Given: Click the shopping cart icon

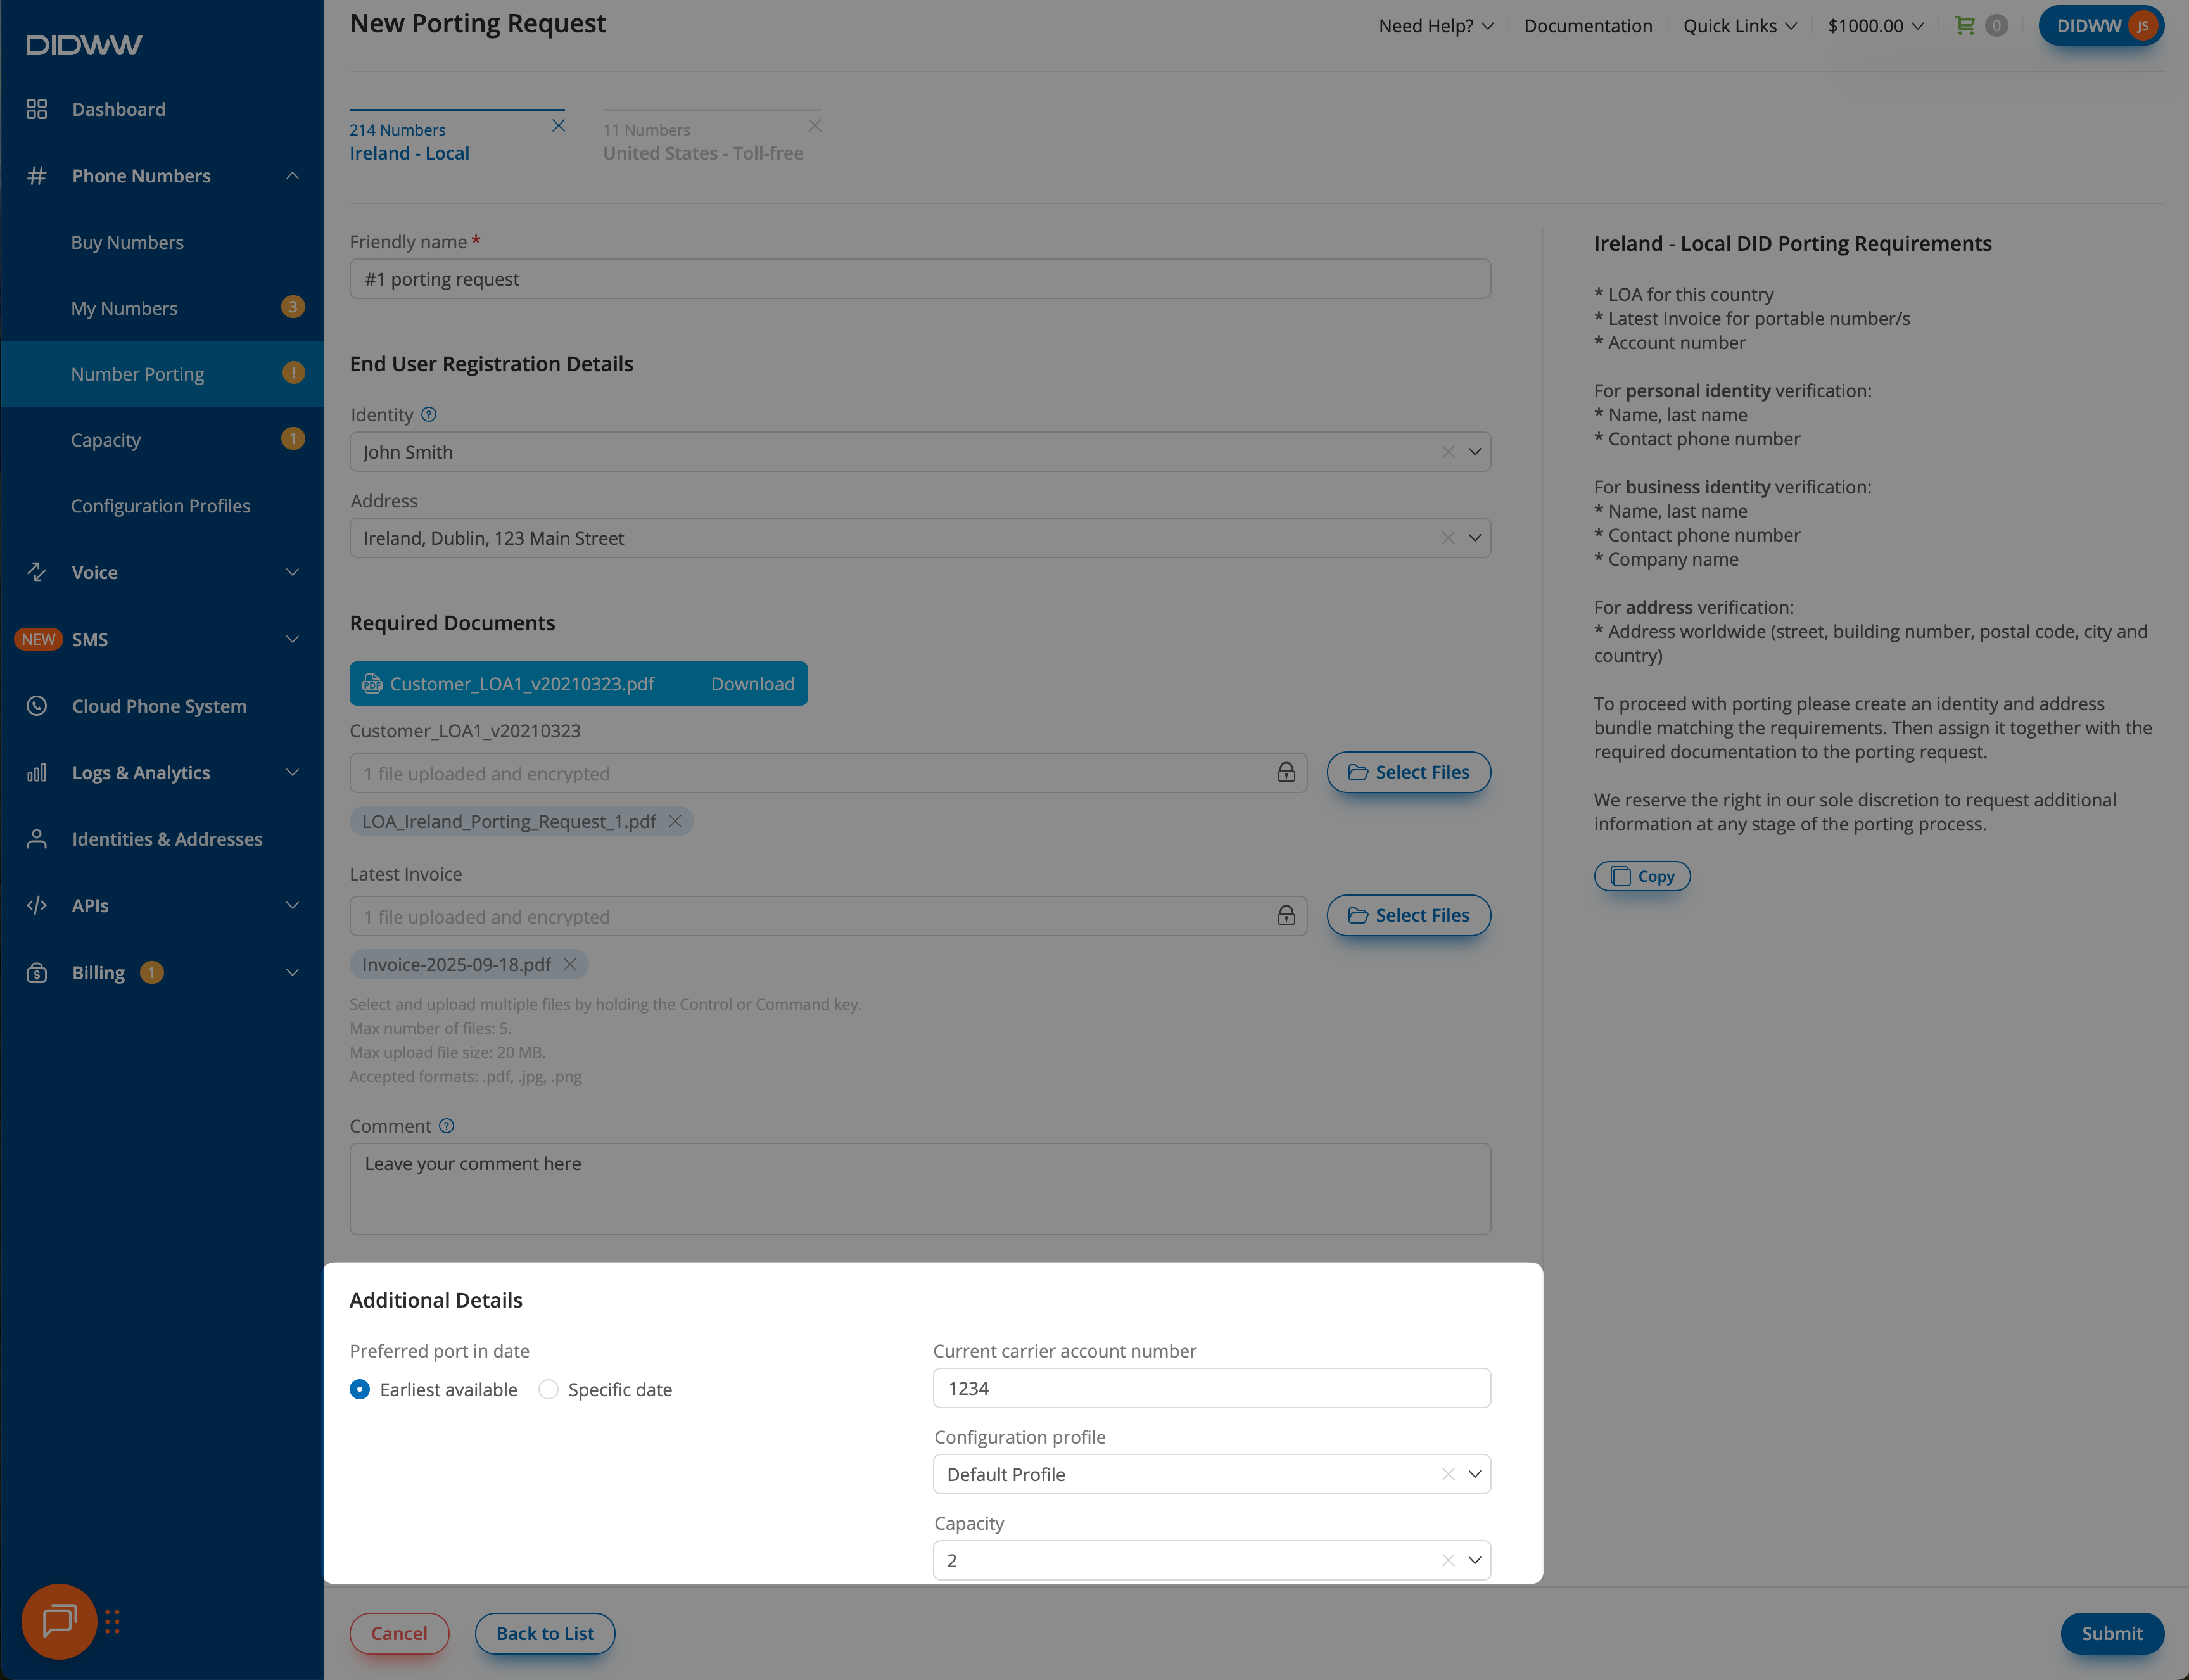Looking at the screenshot, I should 1964,26.
